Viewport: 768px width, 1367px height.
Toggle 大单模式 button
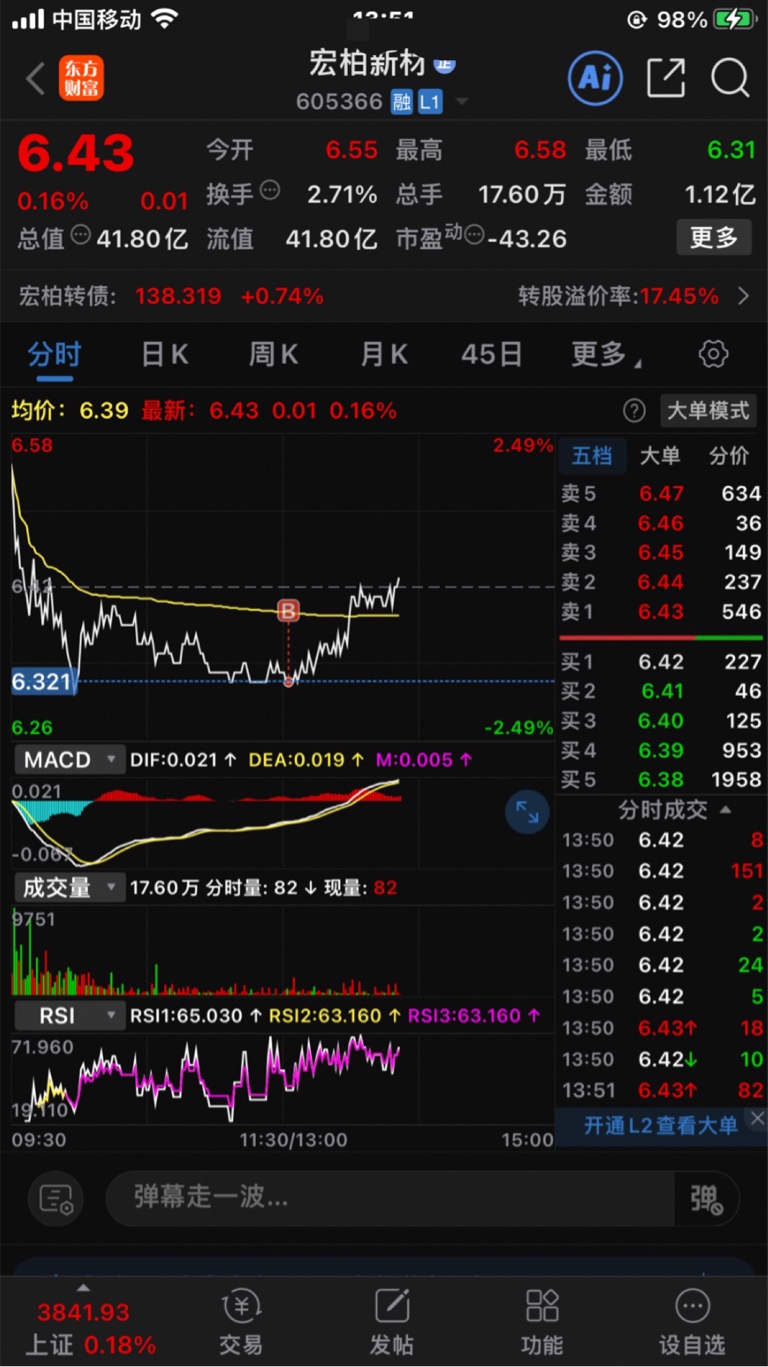pyautogui.click(x=707, y=410)
